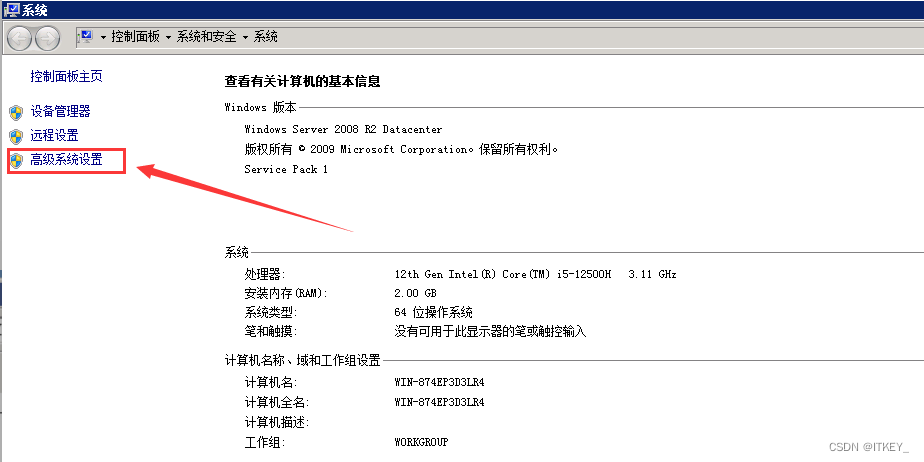Screen dimensions: 924x462
Task: Select text Windows Server 2008 R2 Datacenter
Action: coord(343,129)
